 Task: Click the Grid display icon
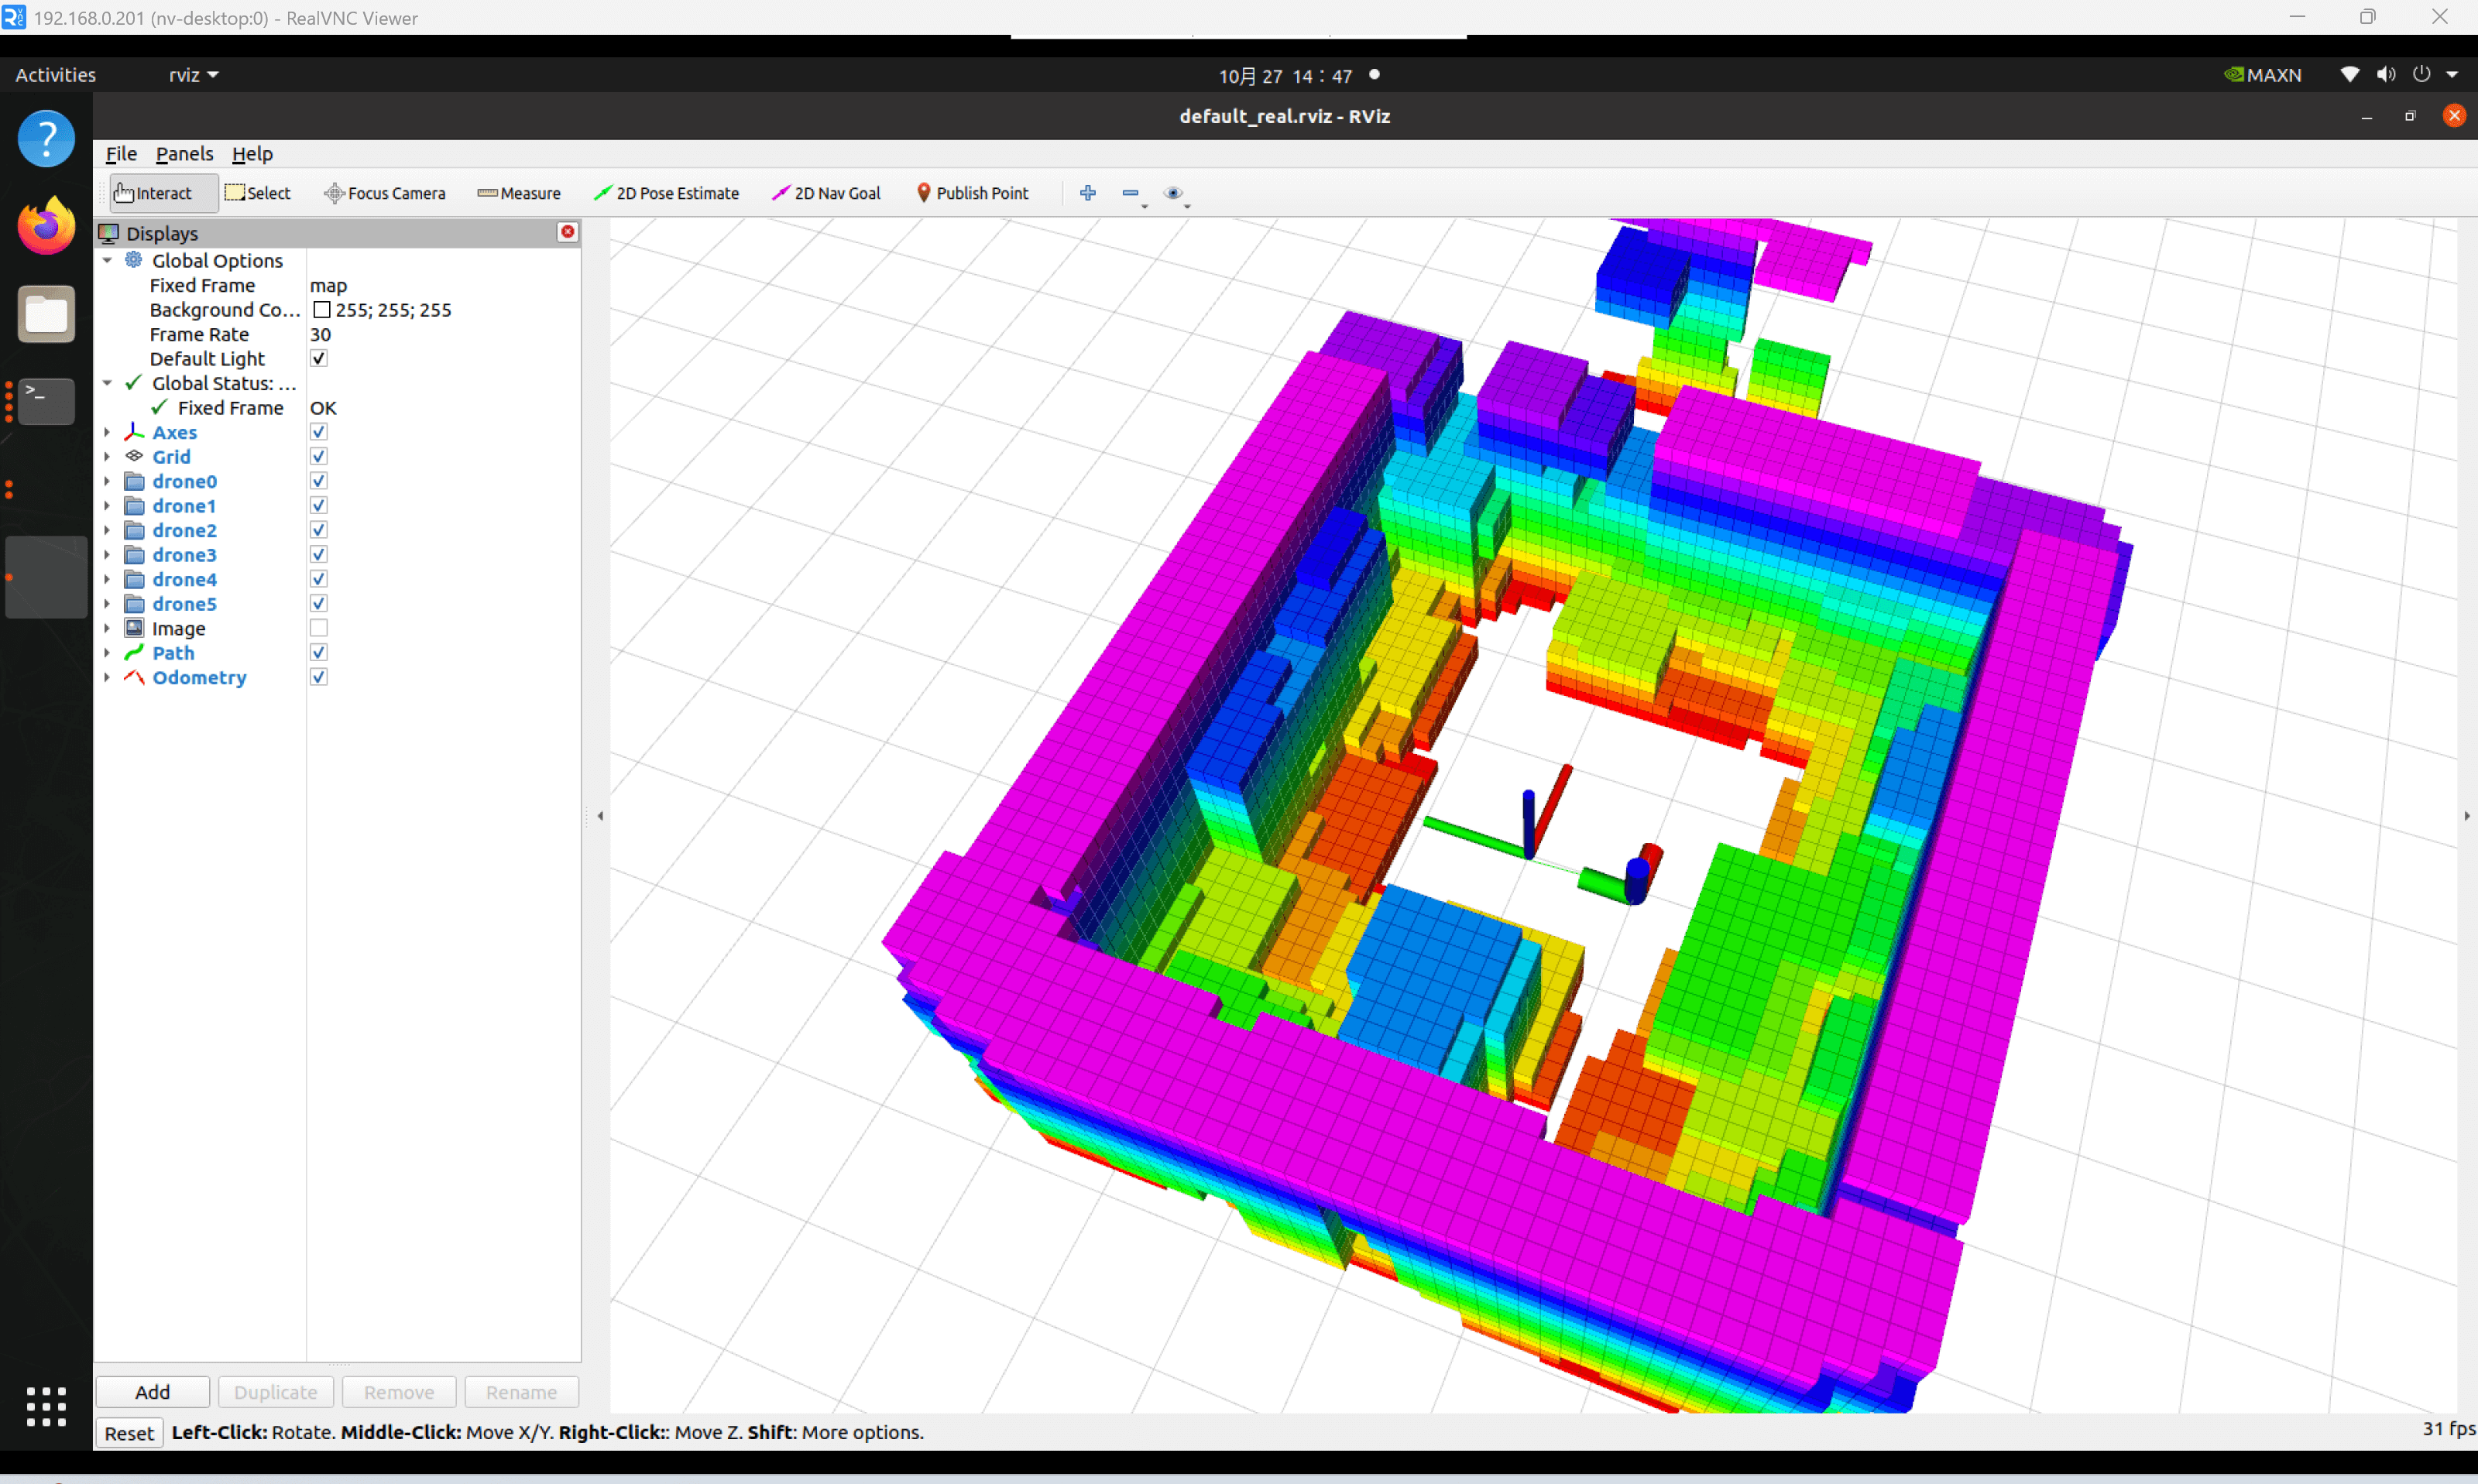[134, 456]
